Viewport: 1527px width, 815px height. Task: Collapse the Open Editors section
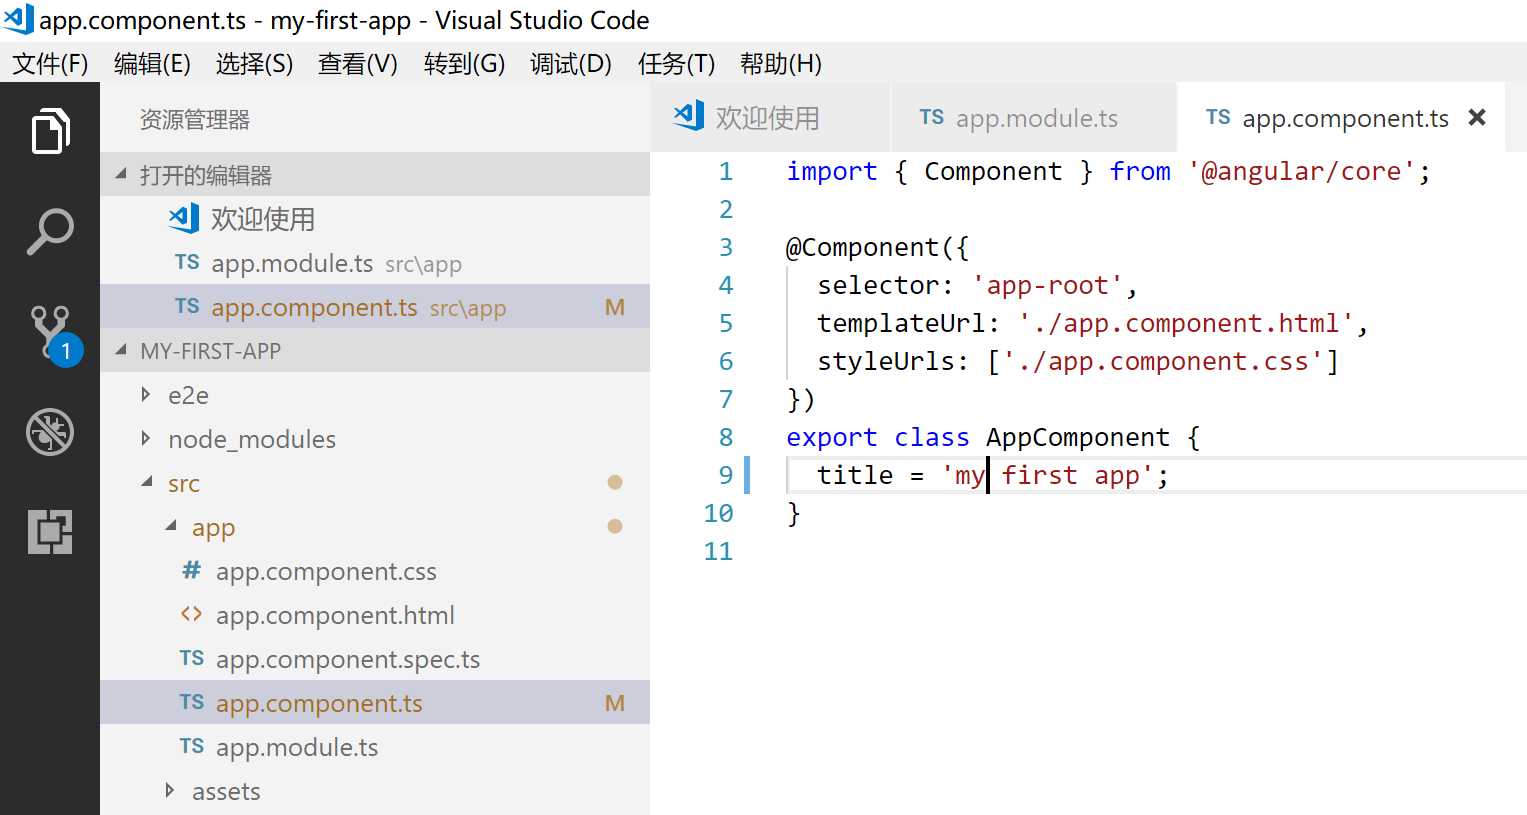click(121, 174)
